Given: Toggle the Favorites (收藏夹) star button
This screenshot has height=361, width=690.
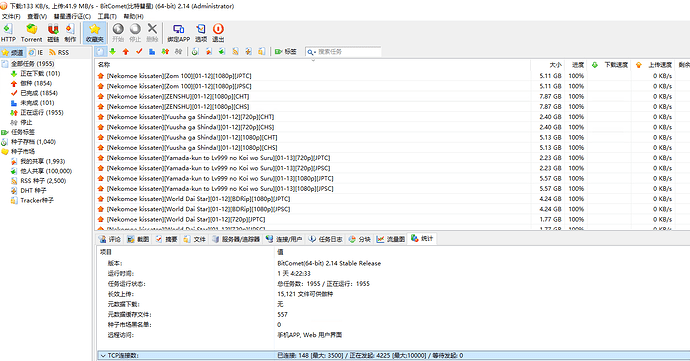Looking at the screenshot, I should click(x=95, y=33).
